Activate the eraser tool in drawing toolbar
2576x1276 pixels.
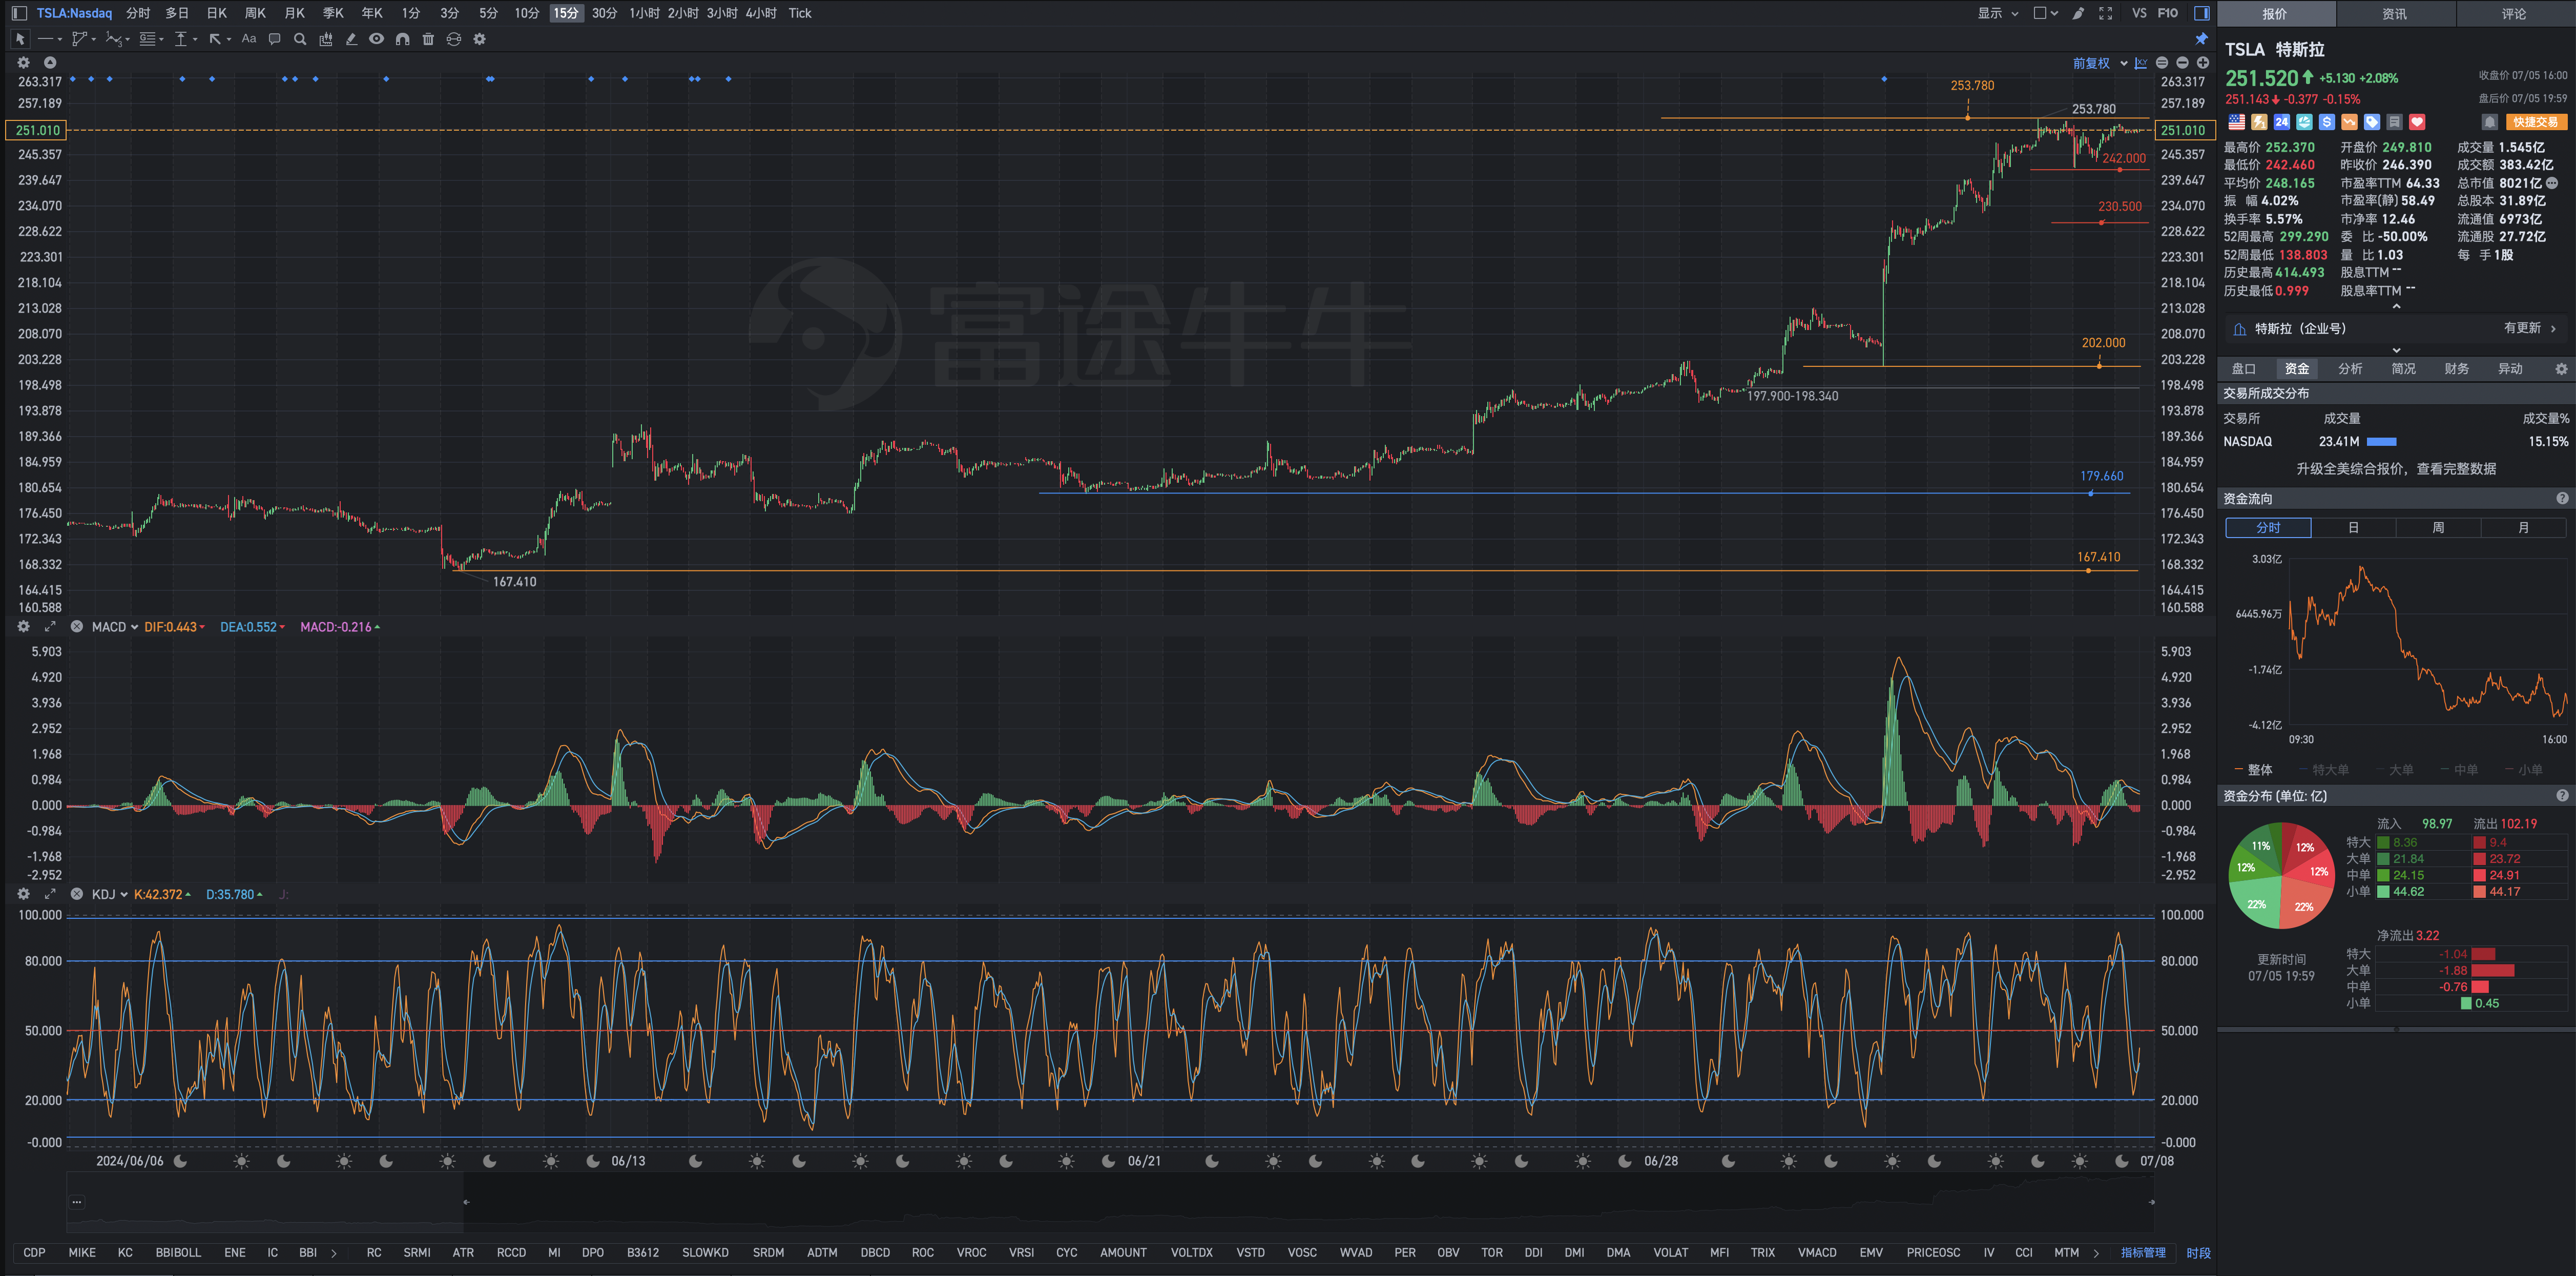coord(351,39)
